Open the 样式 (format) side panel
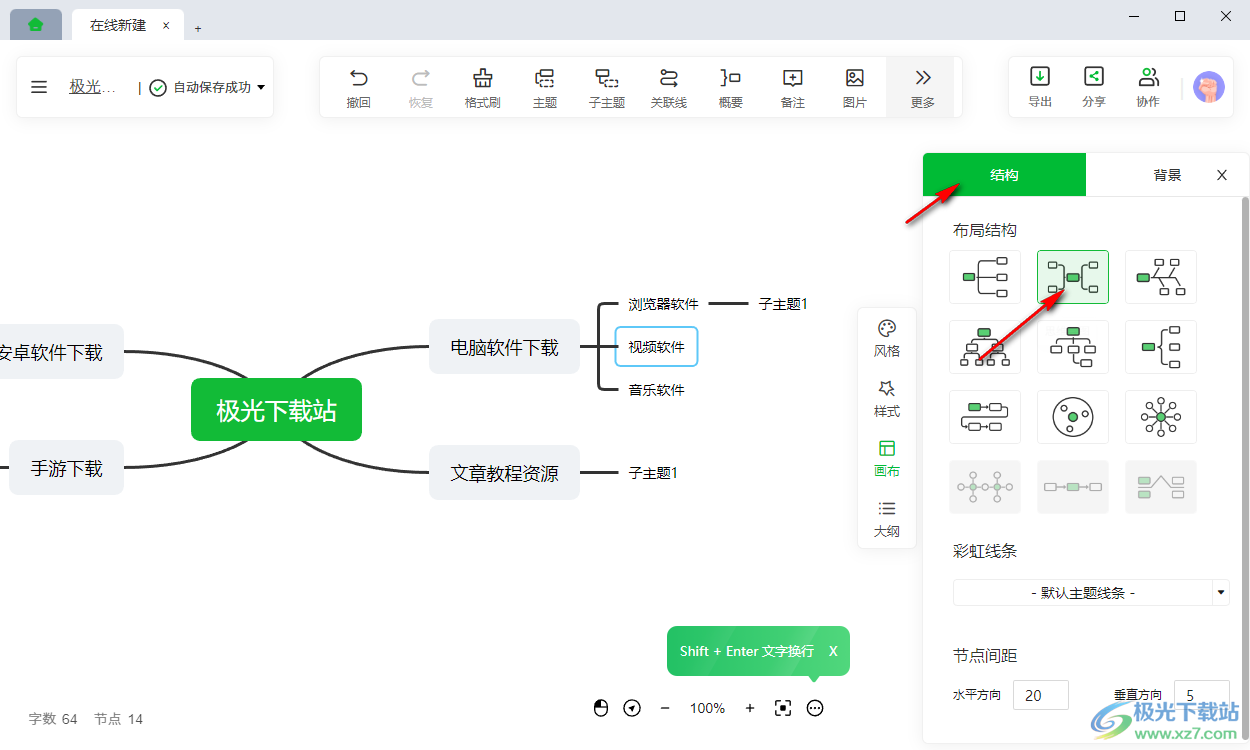 click(887, 399)
